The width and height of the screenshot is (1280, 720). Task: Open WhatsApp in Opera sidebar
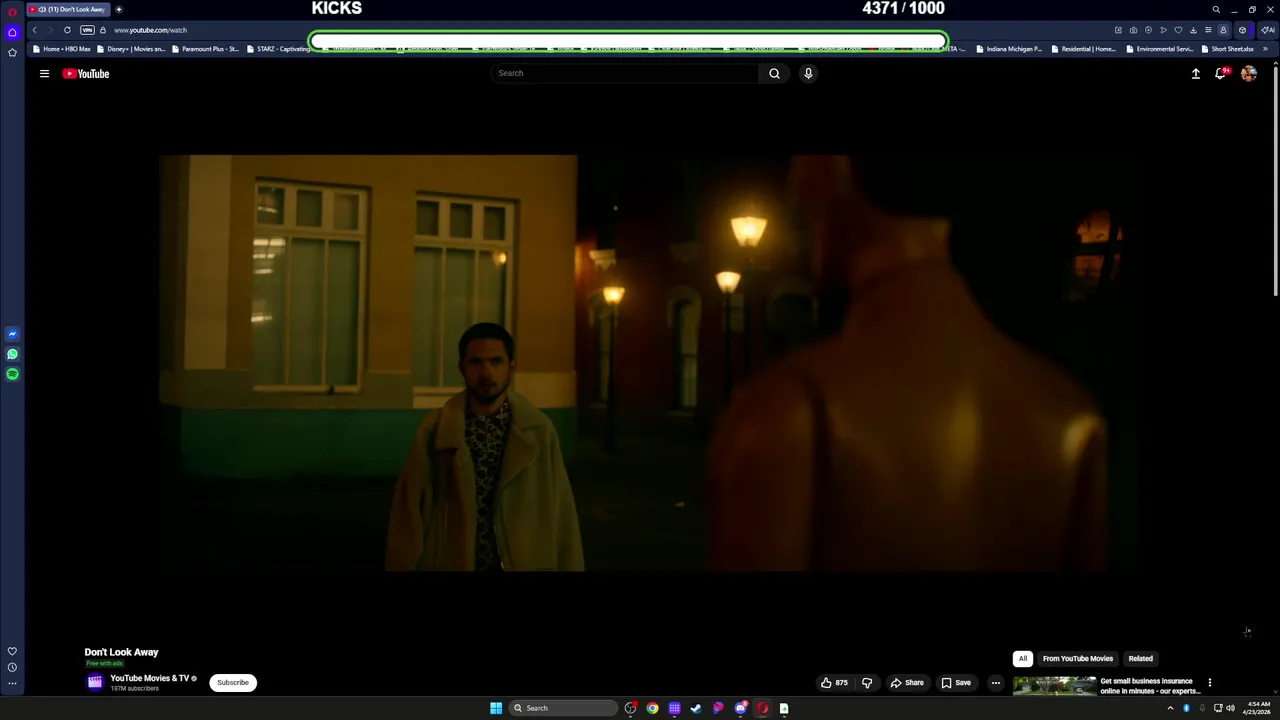coord(12,354)
